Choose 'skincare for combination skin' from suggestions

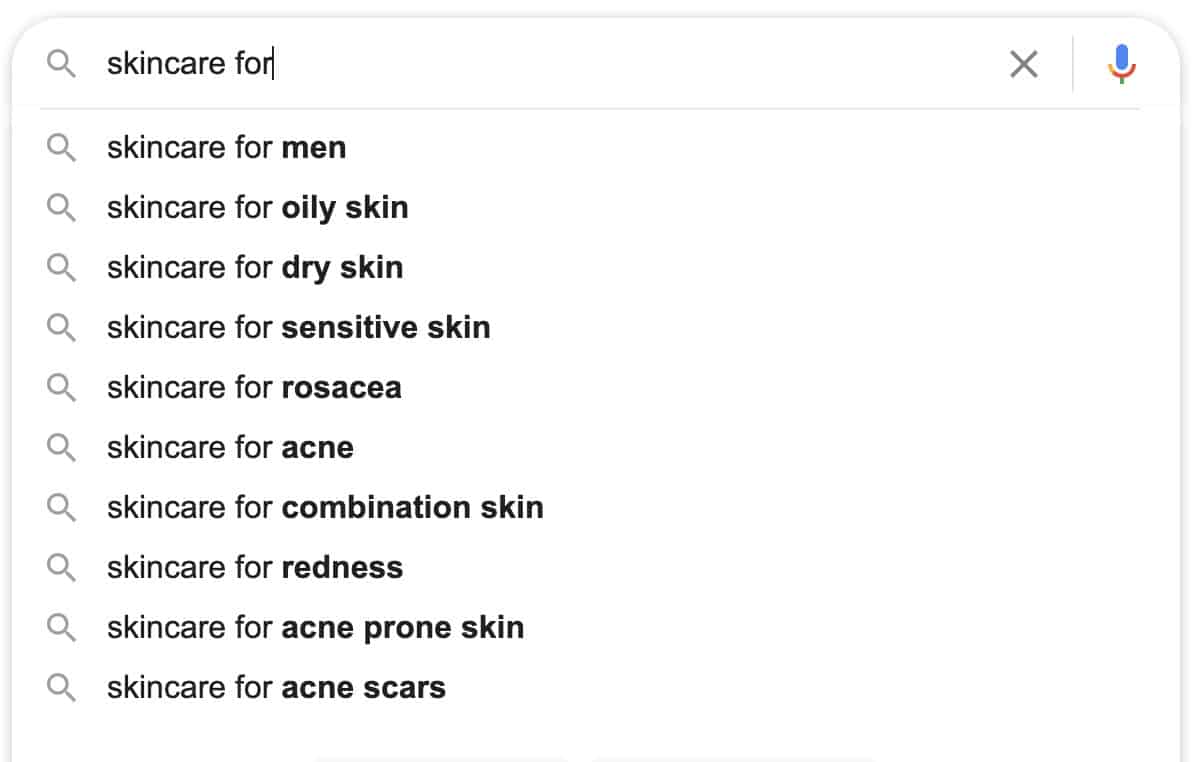(x=324, y=507)
